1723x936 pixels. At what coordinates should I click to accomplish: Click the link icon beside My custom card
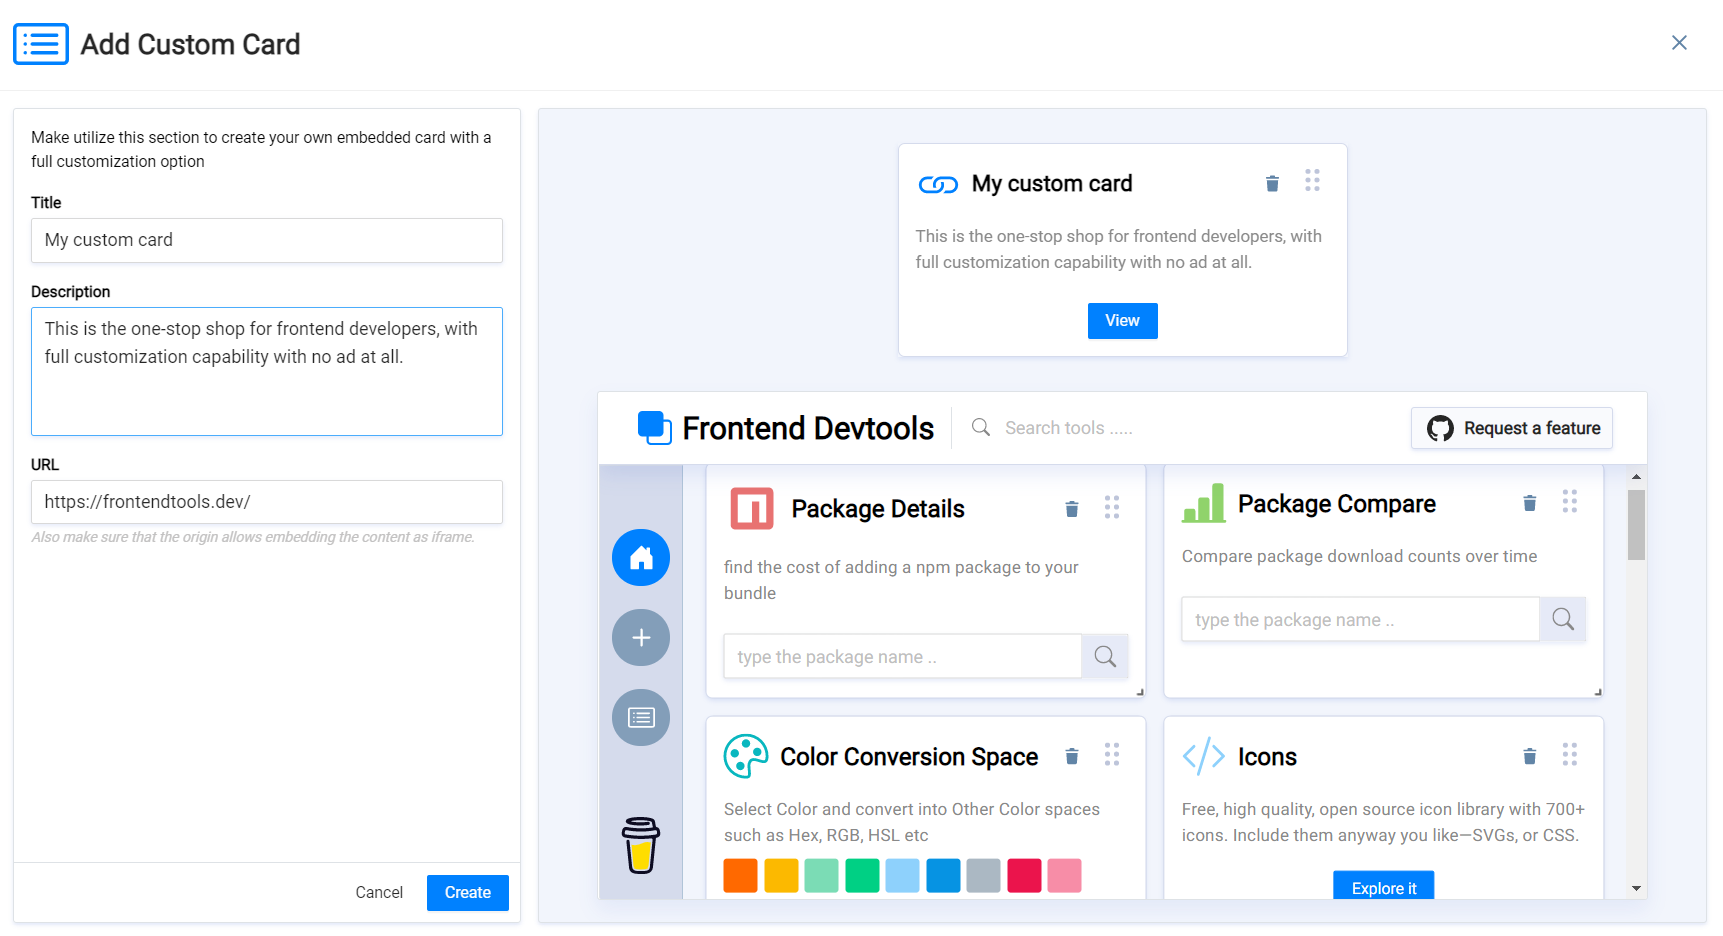click(936, 183)
